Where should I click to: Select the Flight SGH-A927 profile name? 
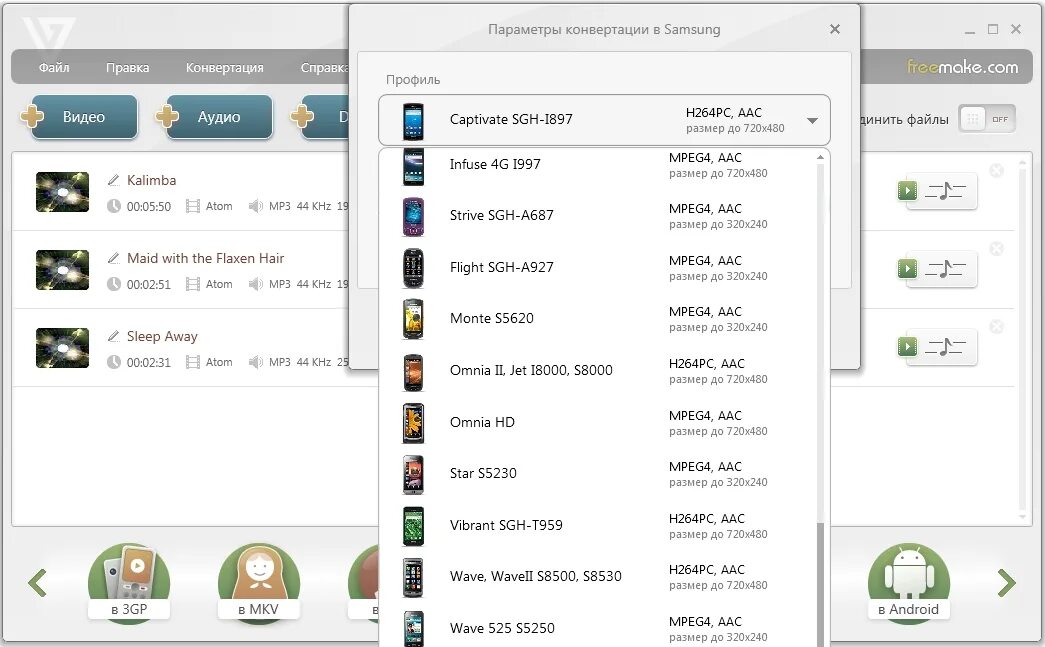click(x=502, y=267)
